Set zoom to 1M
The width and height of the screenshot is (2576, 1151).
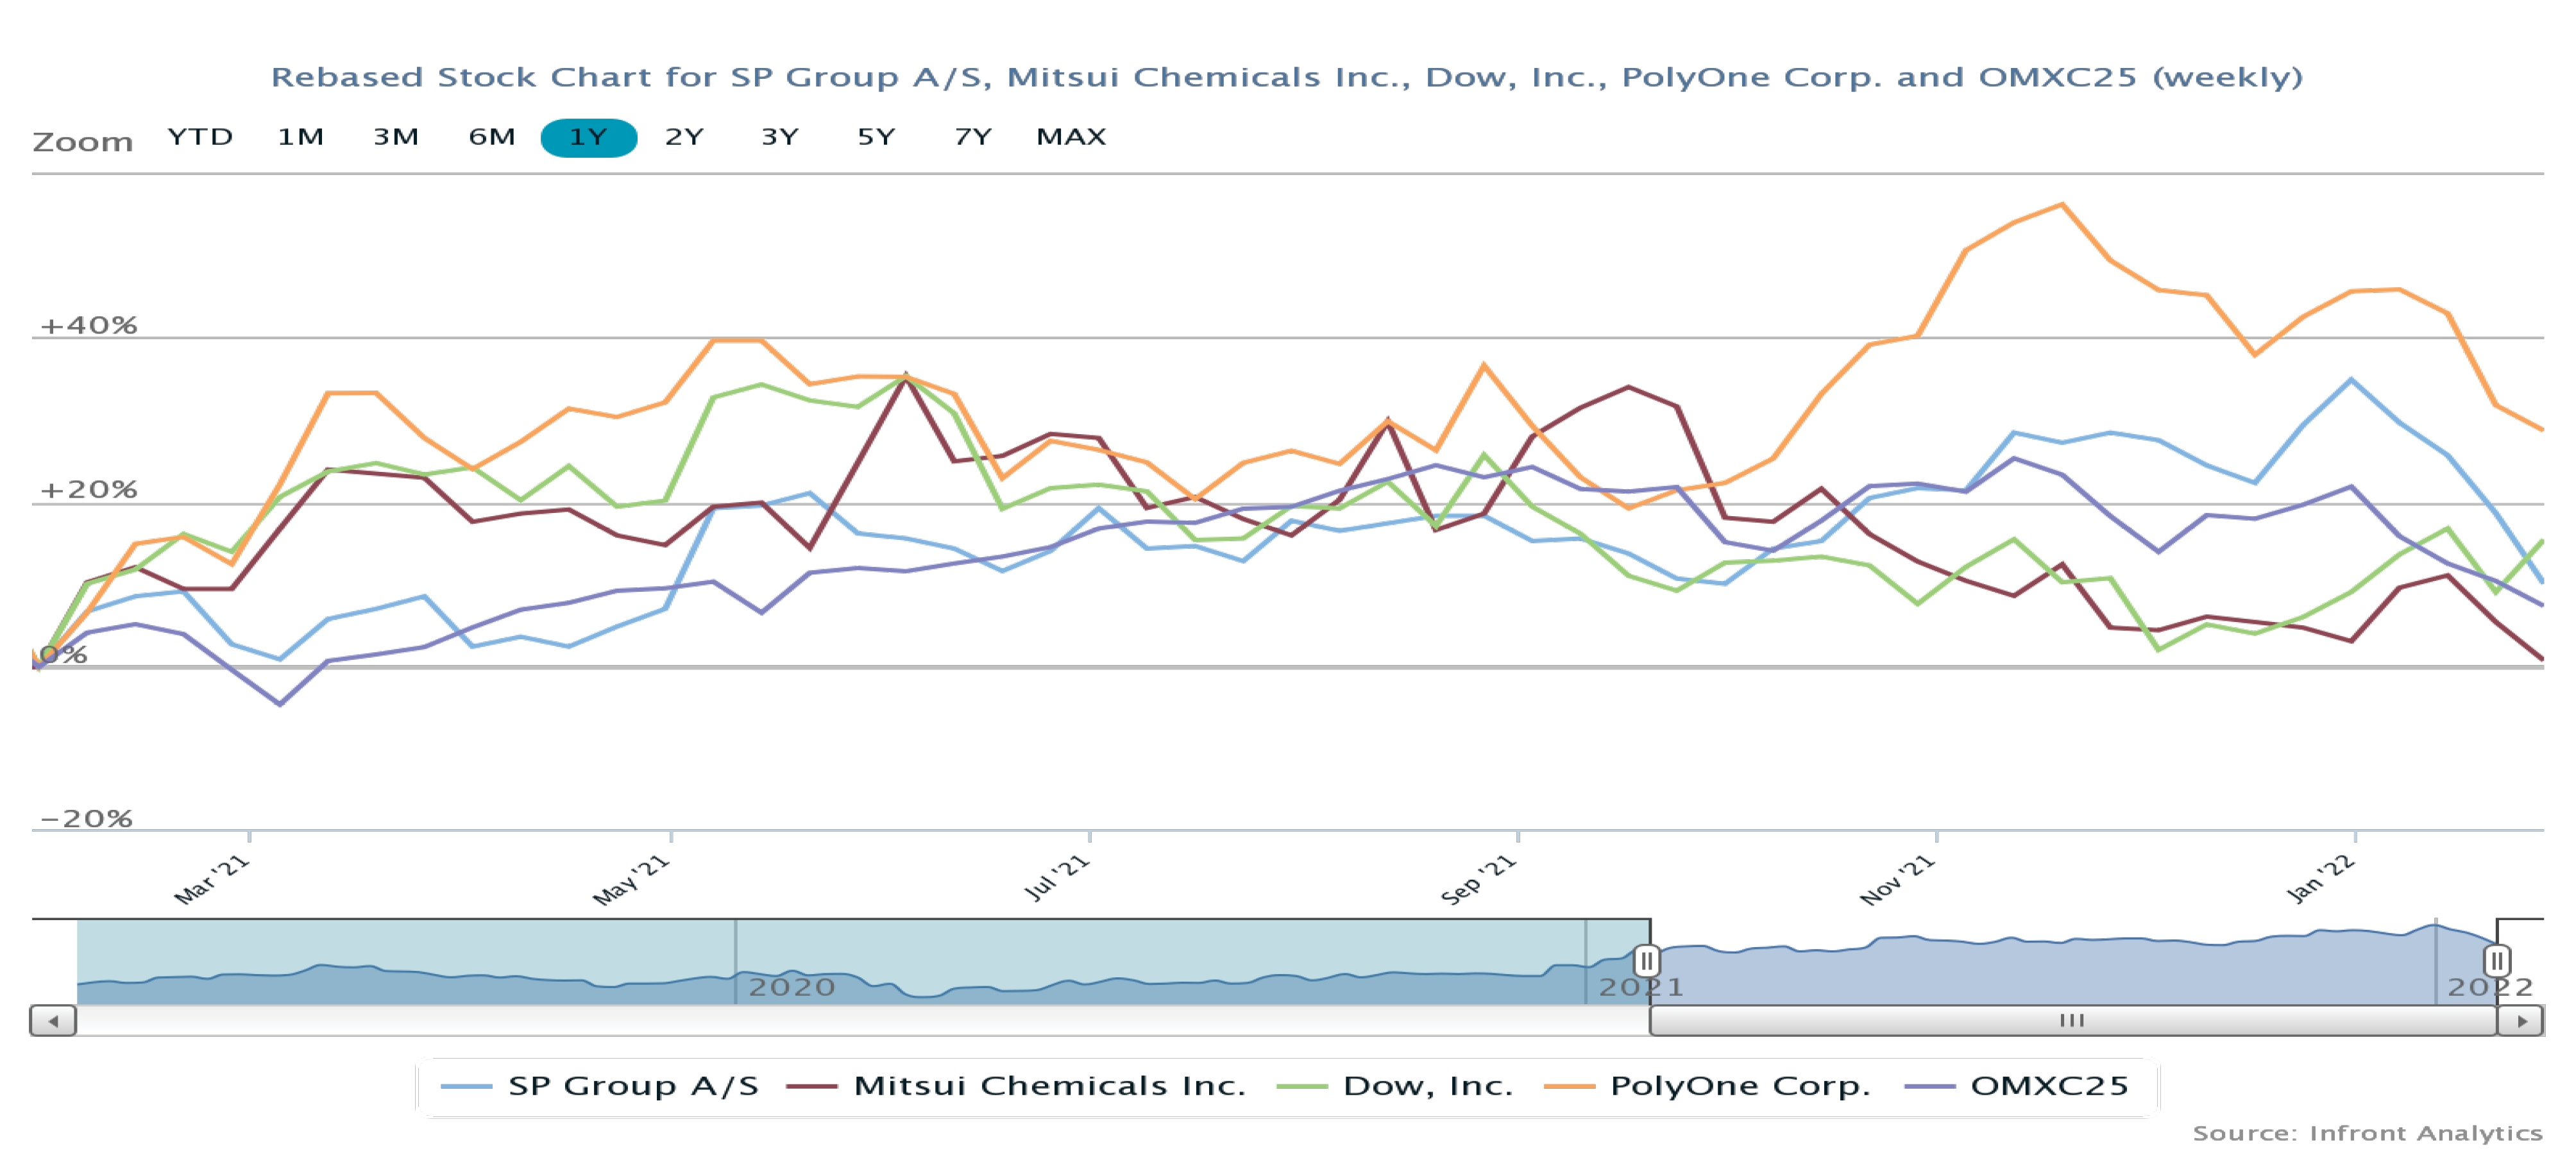pyautogui.click(x=300, y=137)
